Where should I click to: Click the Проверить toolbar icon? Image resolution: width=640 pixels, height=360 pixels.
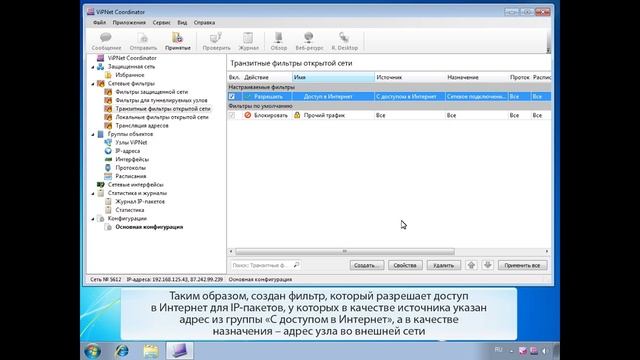216,41
